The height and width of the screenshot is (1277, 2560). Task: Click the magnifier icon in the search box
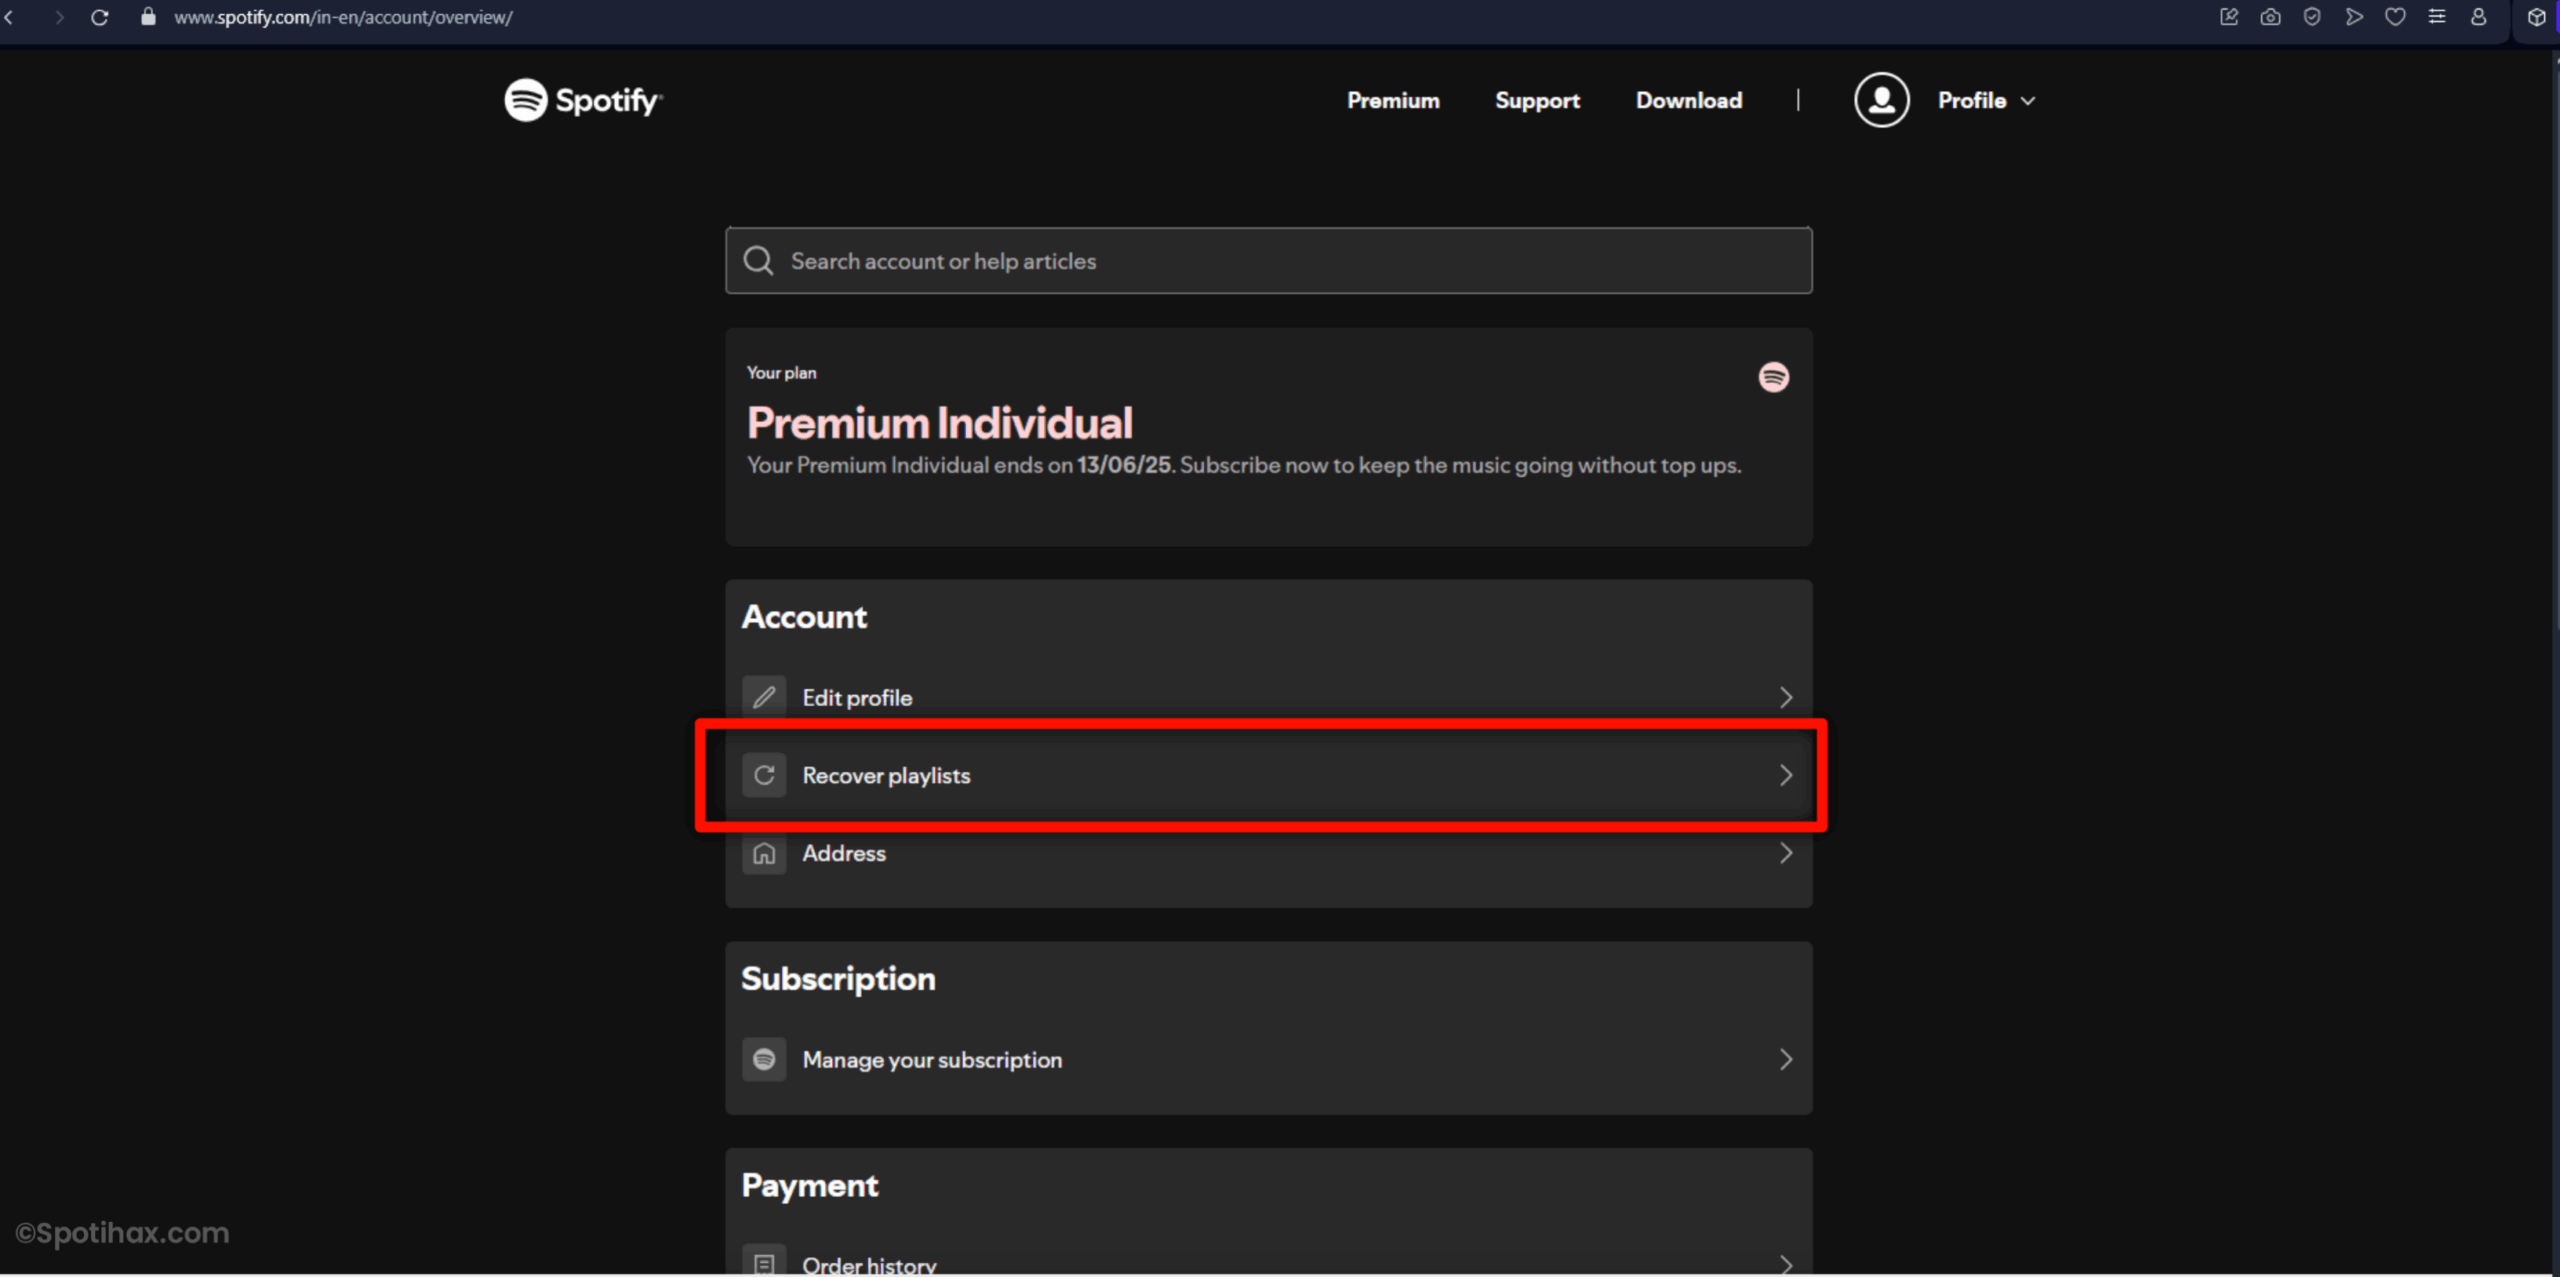tap(758, 260)
